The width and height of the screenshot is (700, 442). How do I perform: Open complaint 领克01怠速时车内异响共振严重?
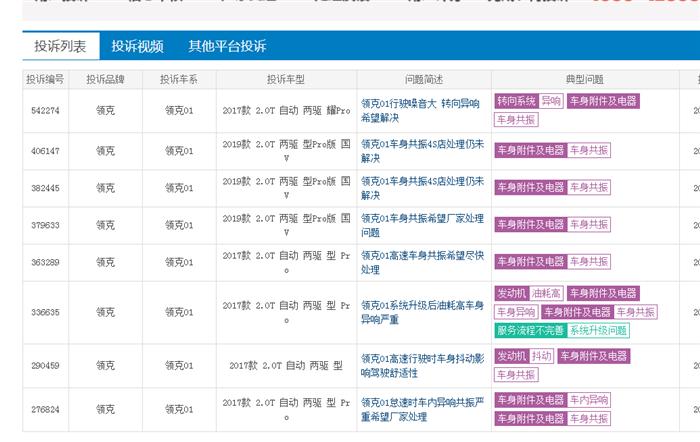pos(422,409)
